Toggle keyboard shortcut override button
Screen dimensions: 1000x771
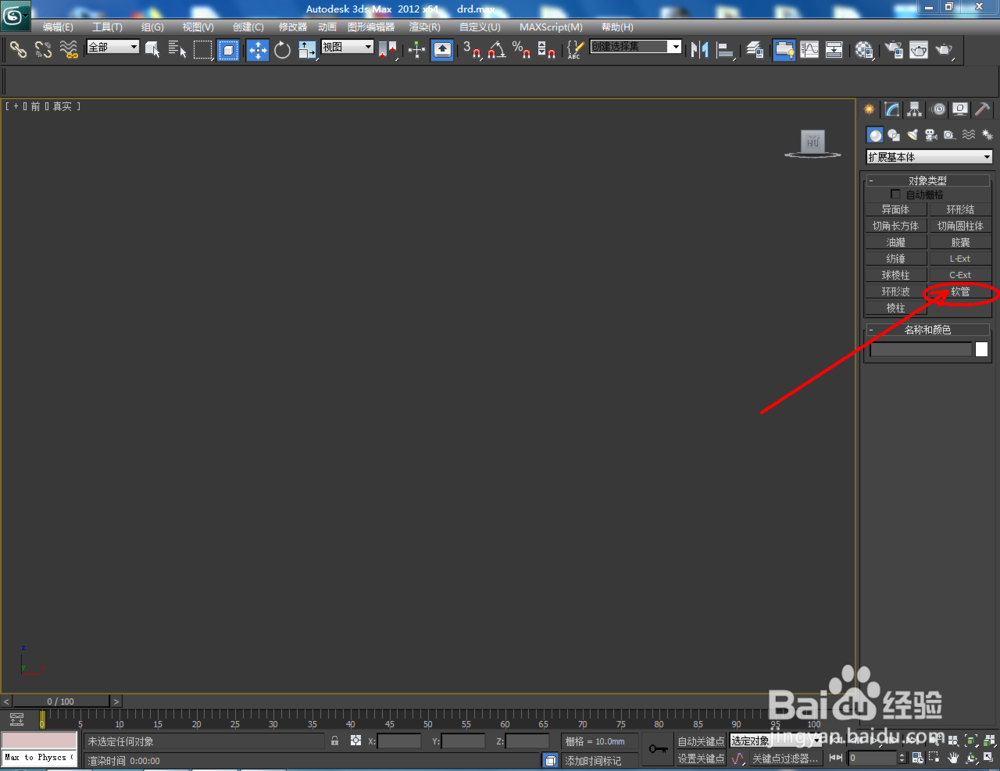(x=442, y=50)
